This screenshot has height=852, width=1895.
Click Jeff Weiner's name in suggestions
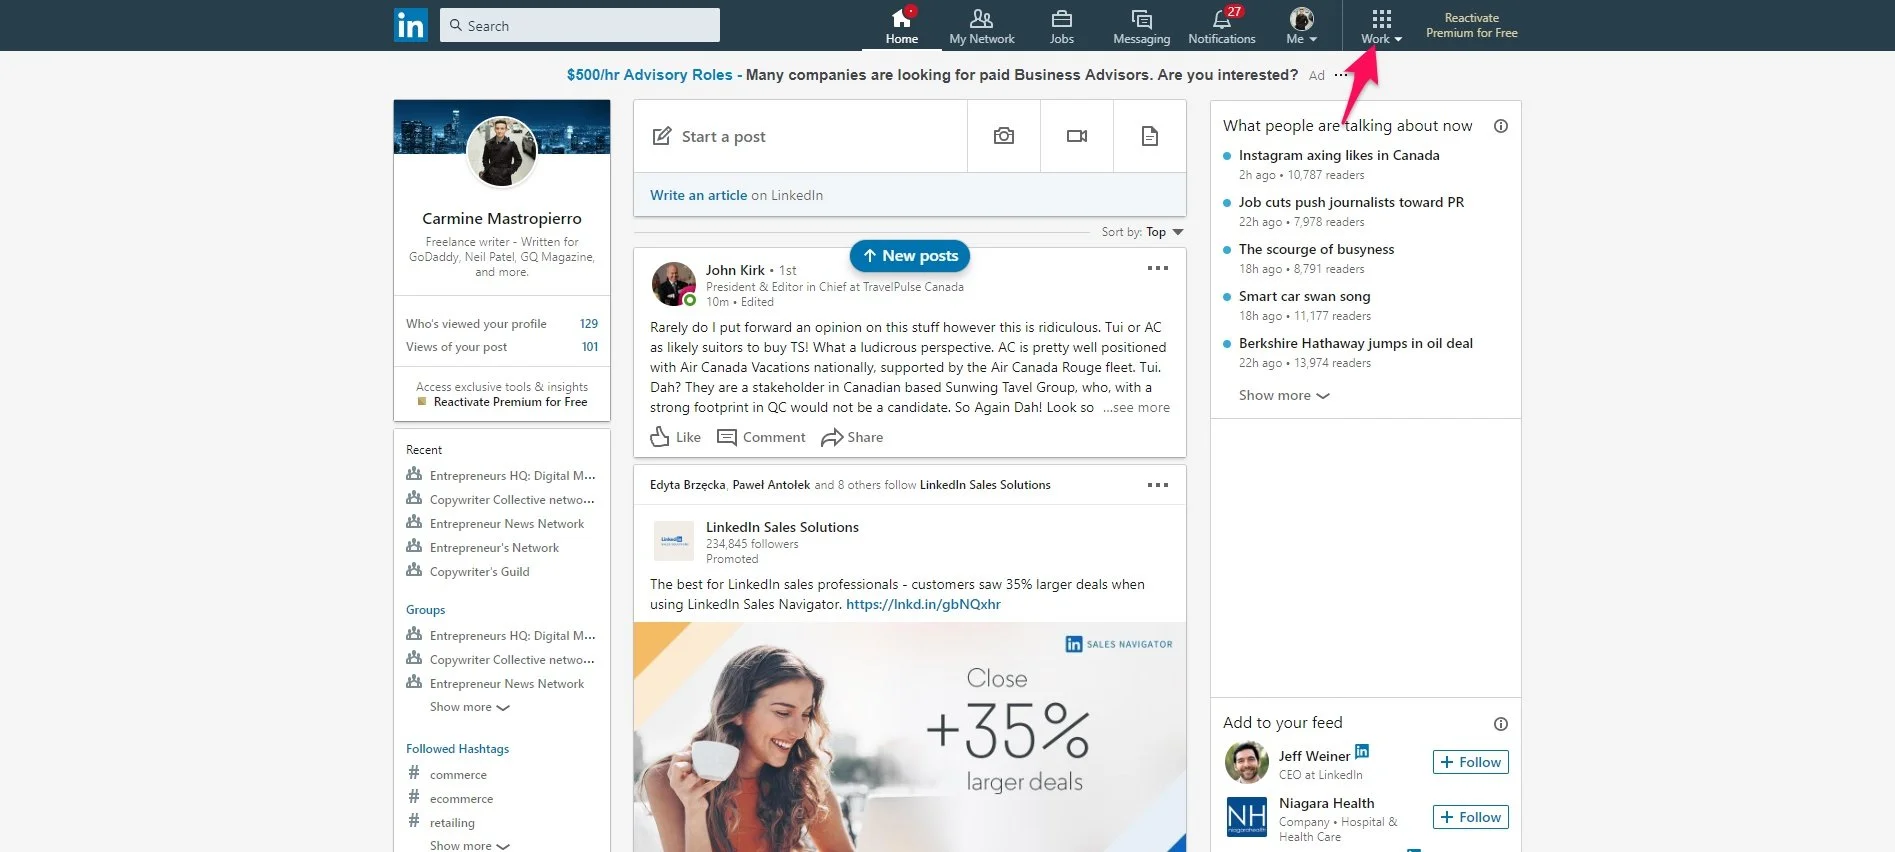click(1314, 756)
